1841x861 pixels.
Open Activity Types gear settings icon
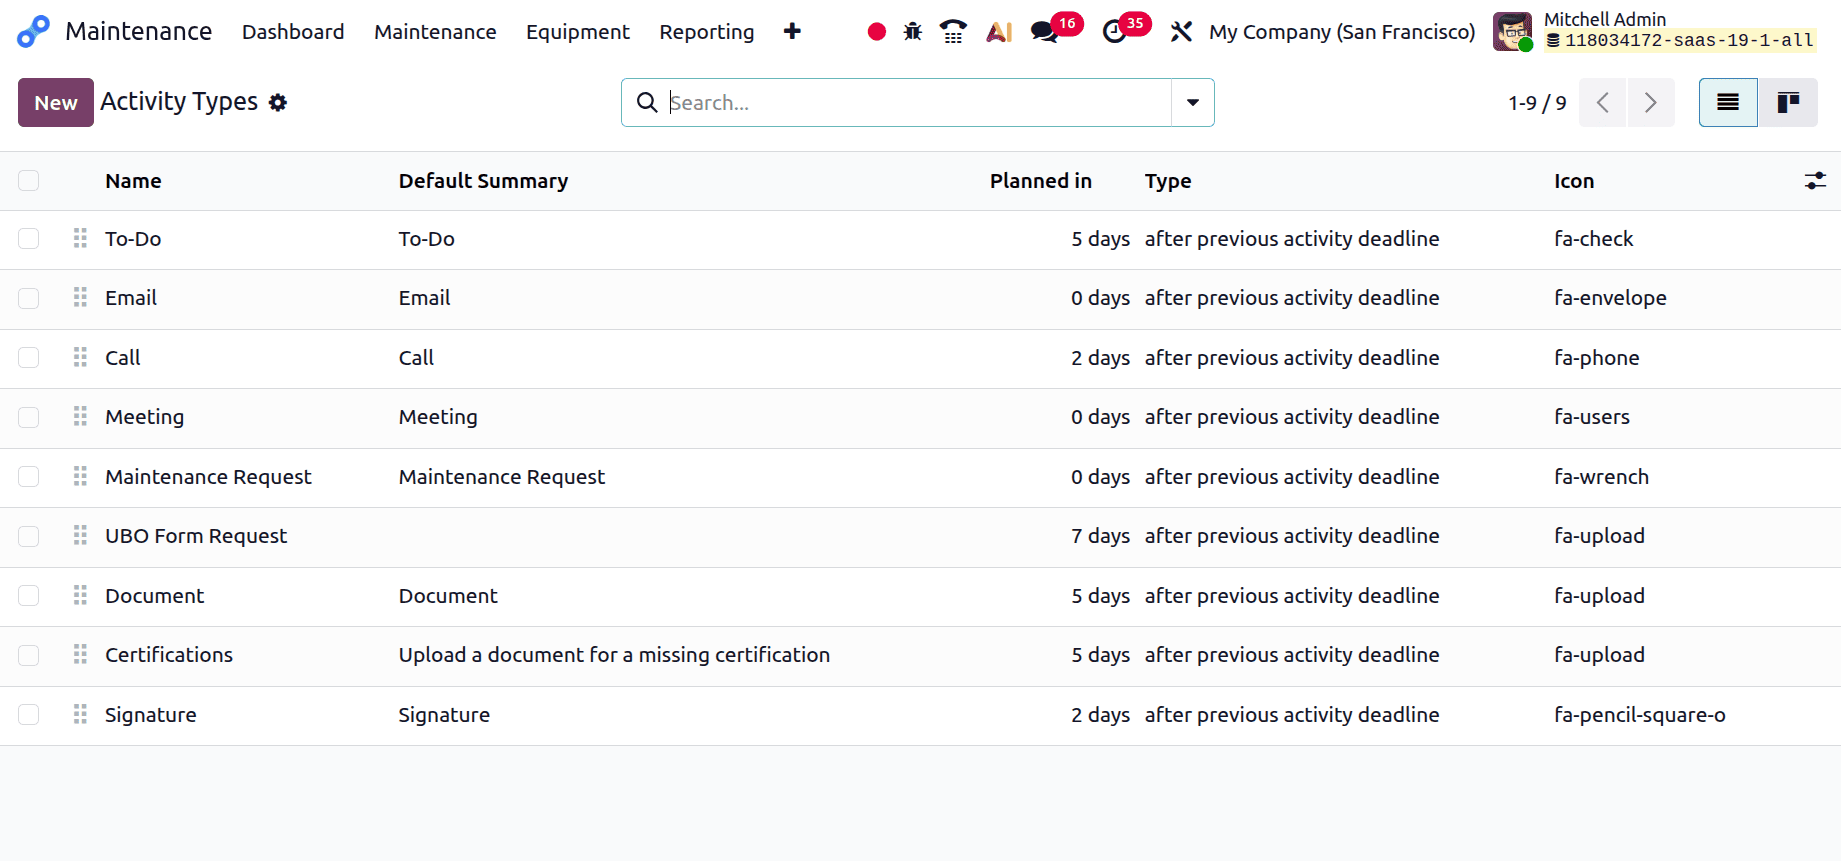point(278,102)
